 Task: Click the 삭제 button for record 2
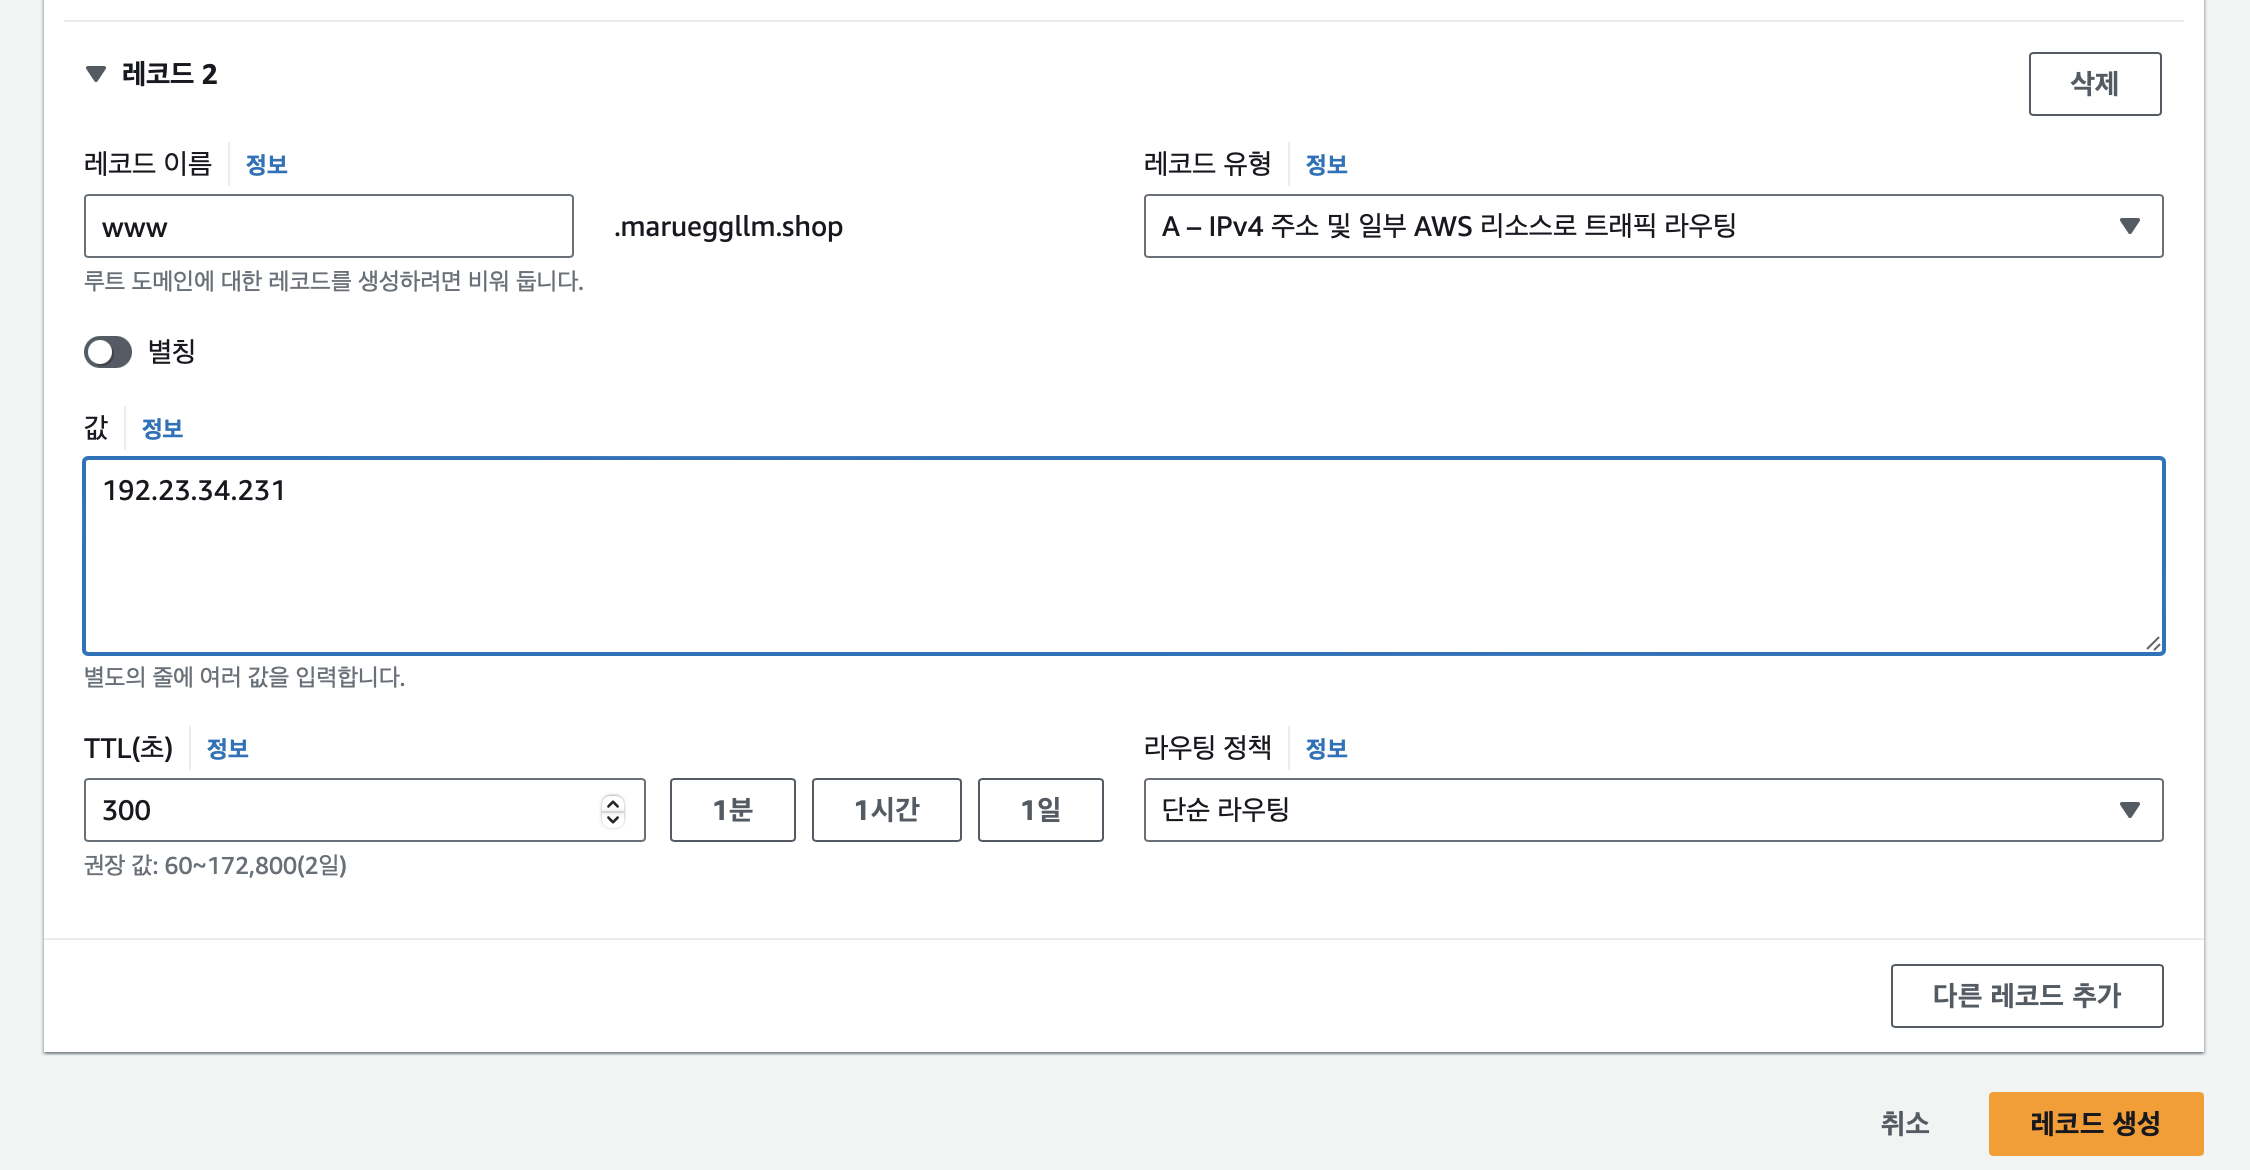point(2094,84)
